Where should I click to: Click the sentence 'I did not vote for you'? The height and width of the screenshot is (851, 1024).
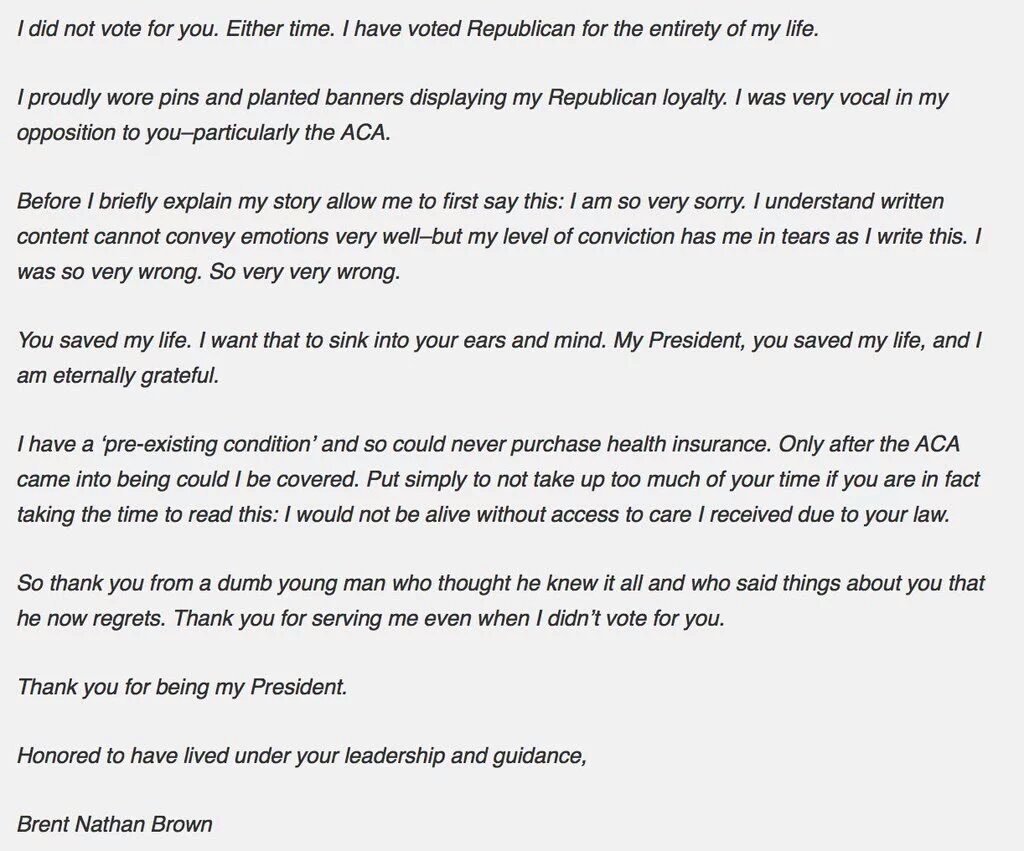point(118,29)
